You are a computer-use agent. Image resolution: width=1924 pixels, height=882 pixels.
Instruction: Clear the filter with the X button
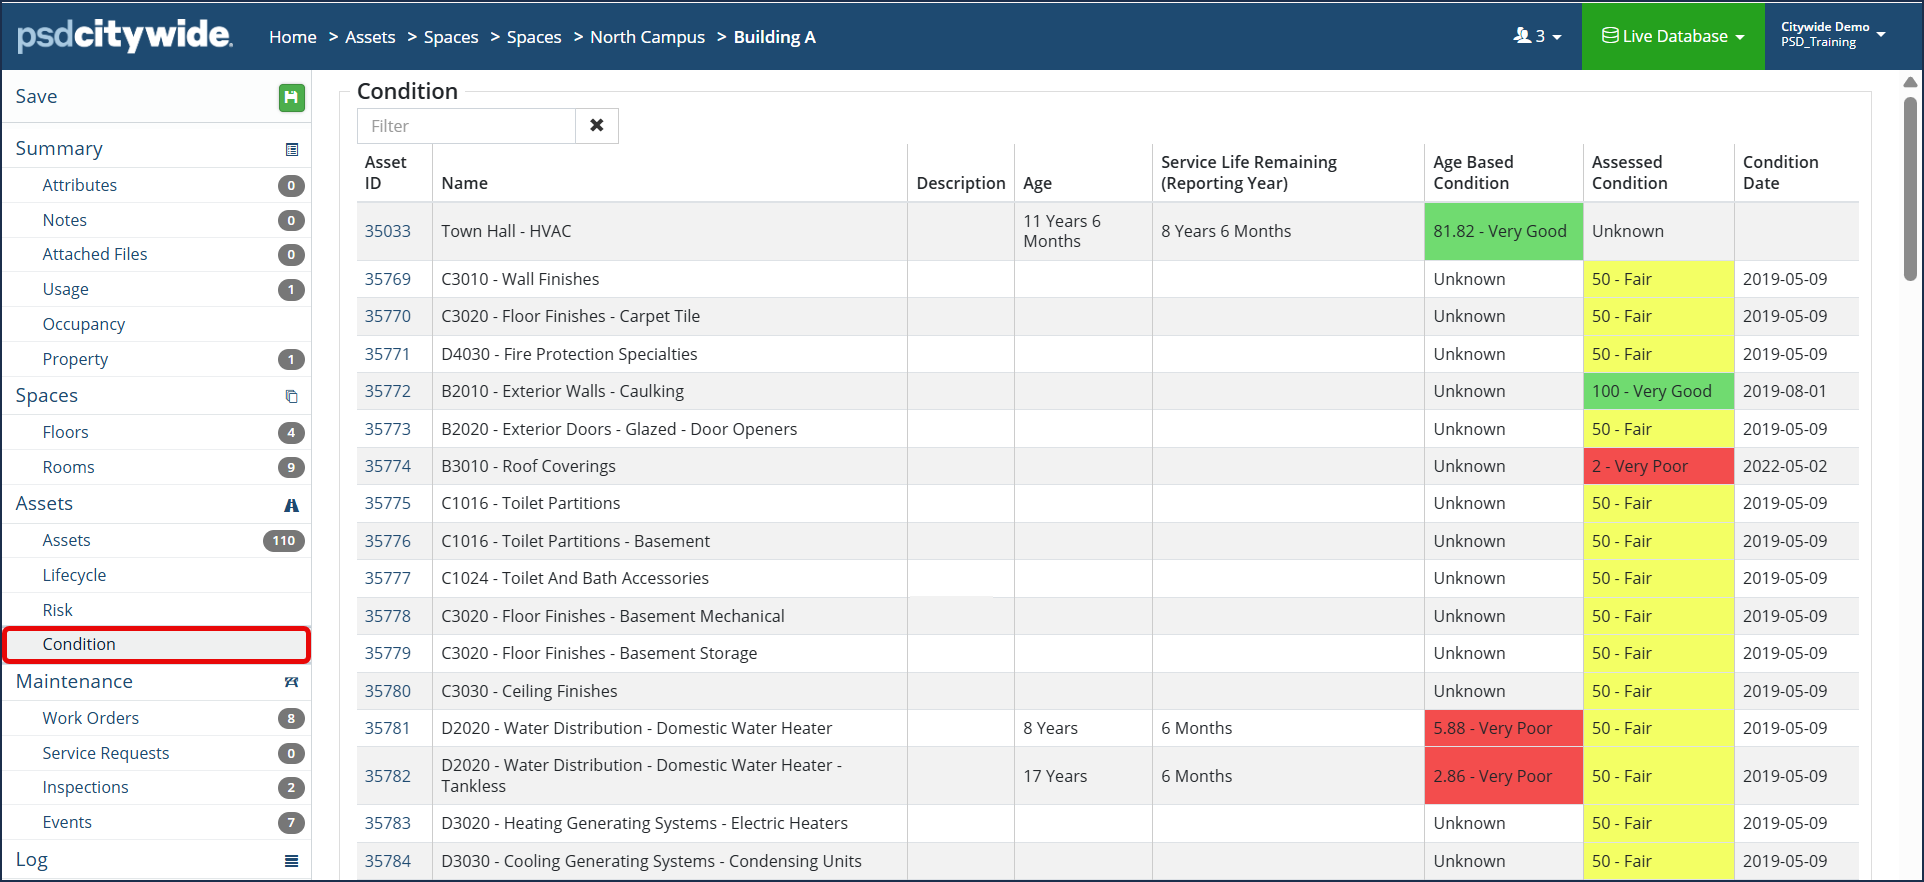coord(597,126)
